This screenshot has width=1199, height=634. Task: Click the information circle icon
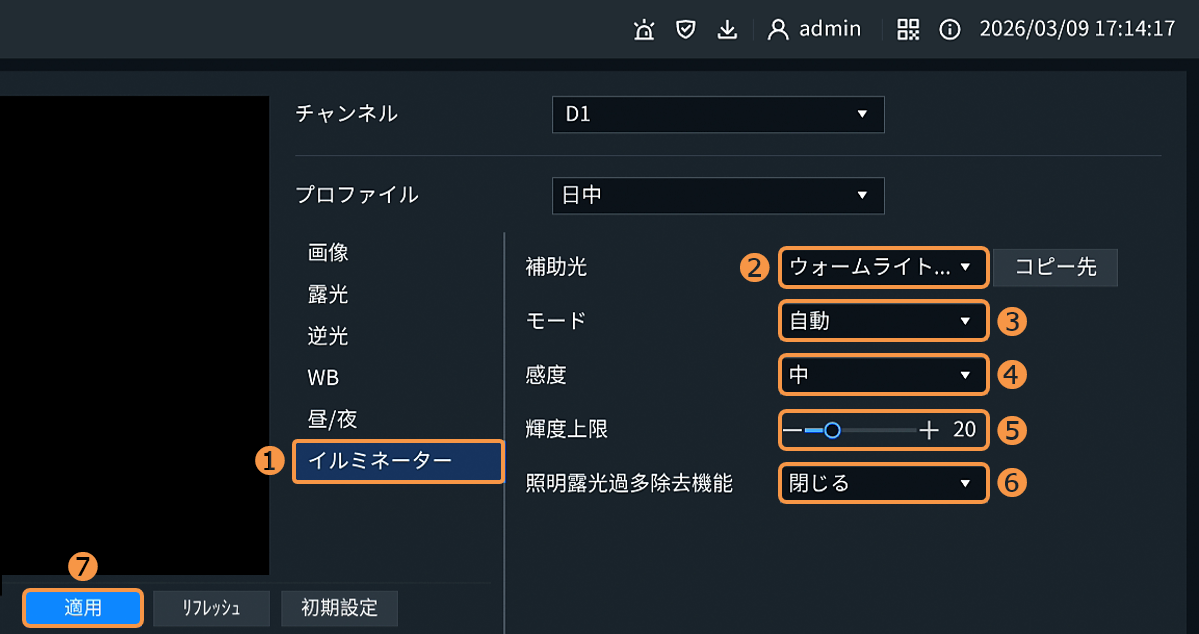tap(950, 30)
